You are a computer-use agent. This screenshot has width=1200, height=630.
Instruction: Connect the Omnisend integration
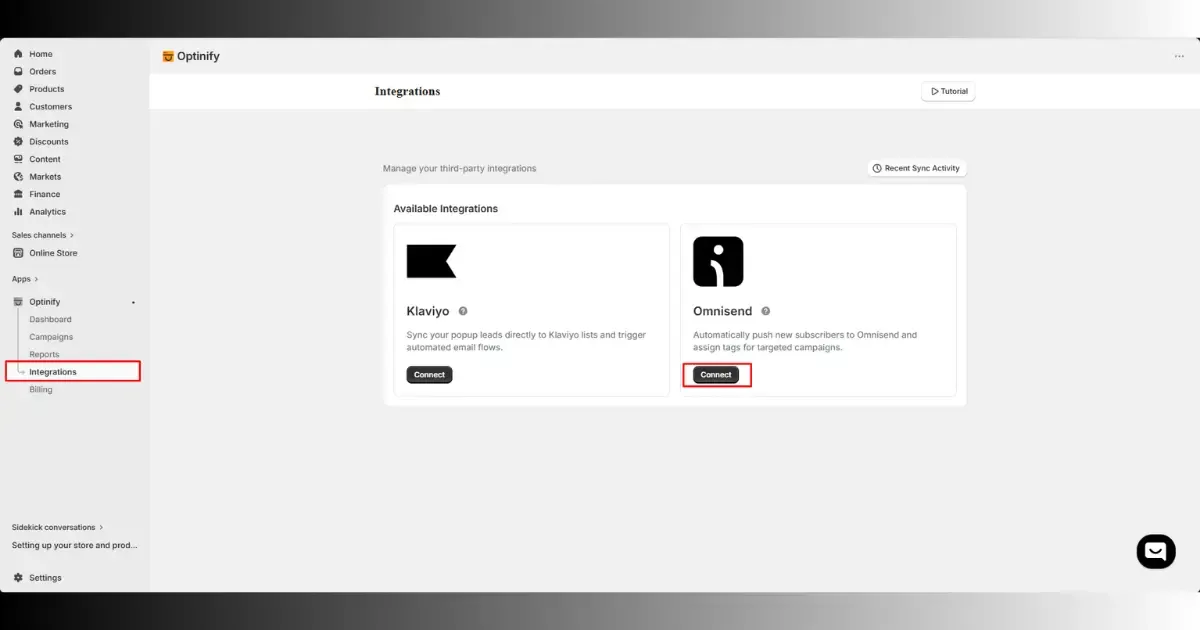coord(716,374)
